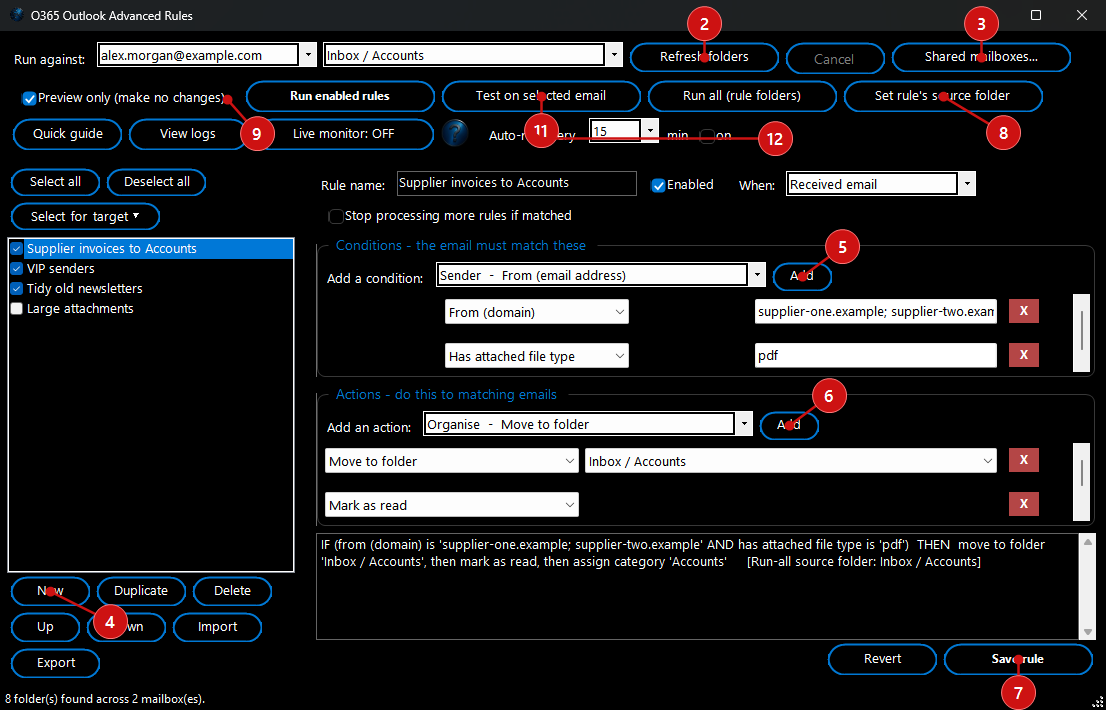The width and height of the screenshot is (1106, 710).
Task: Open the Inbox / Accounts run-against folder dropdown
Action: click(x=614, y=55)
